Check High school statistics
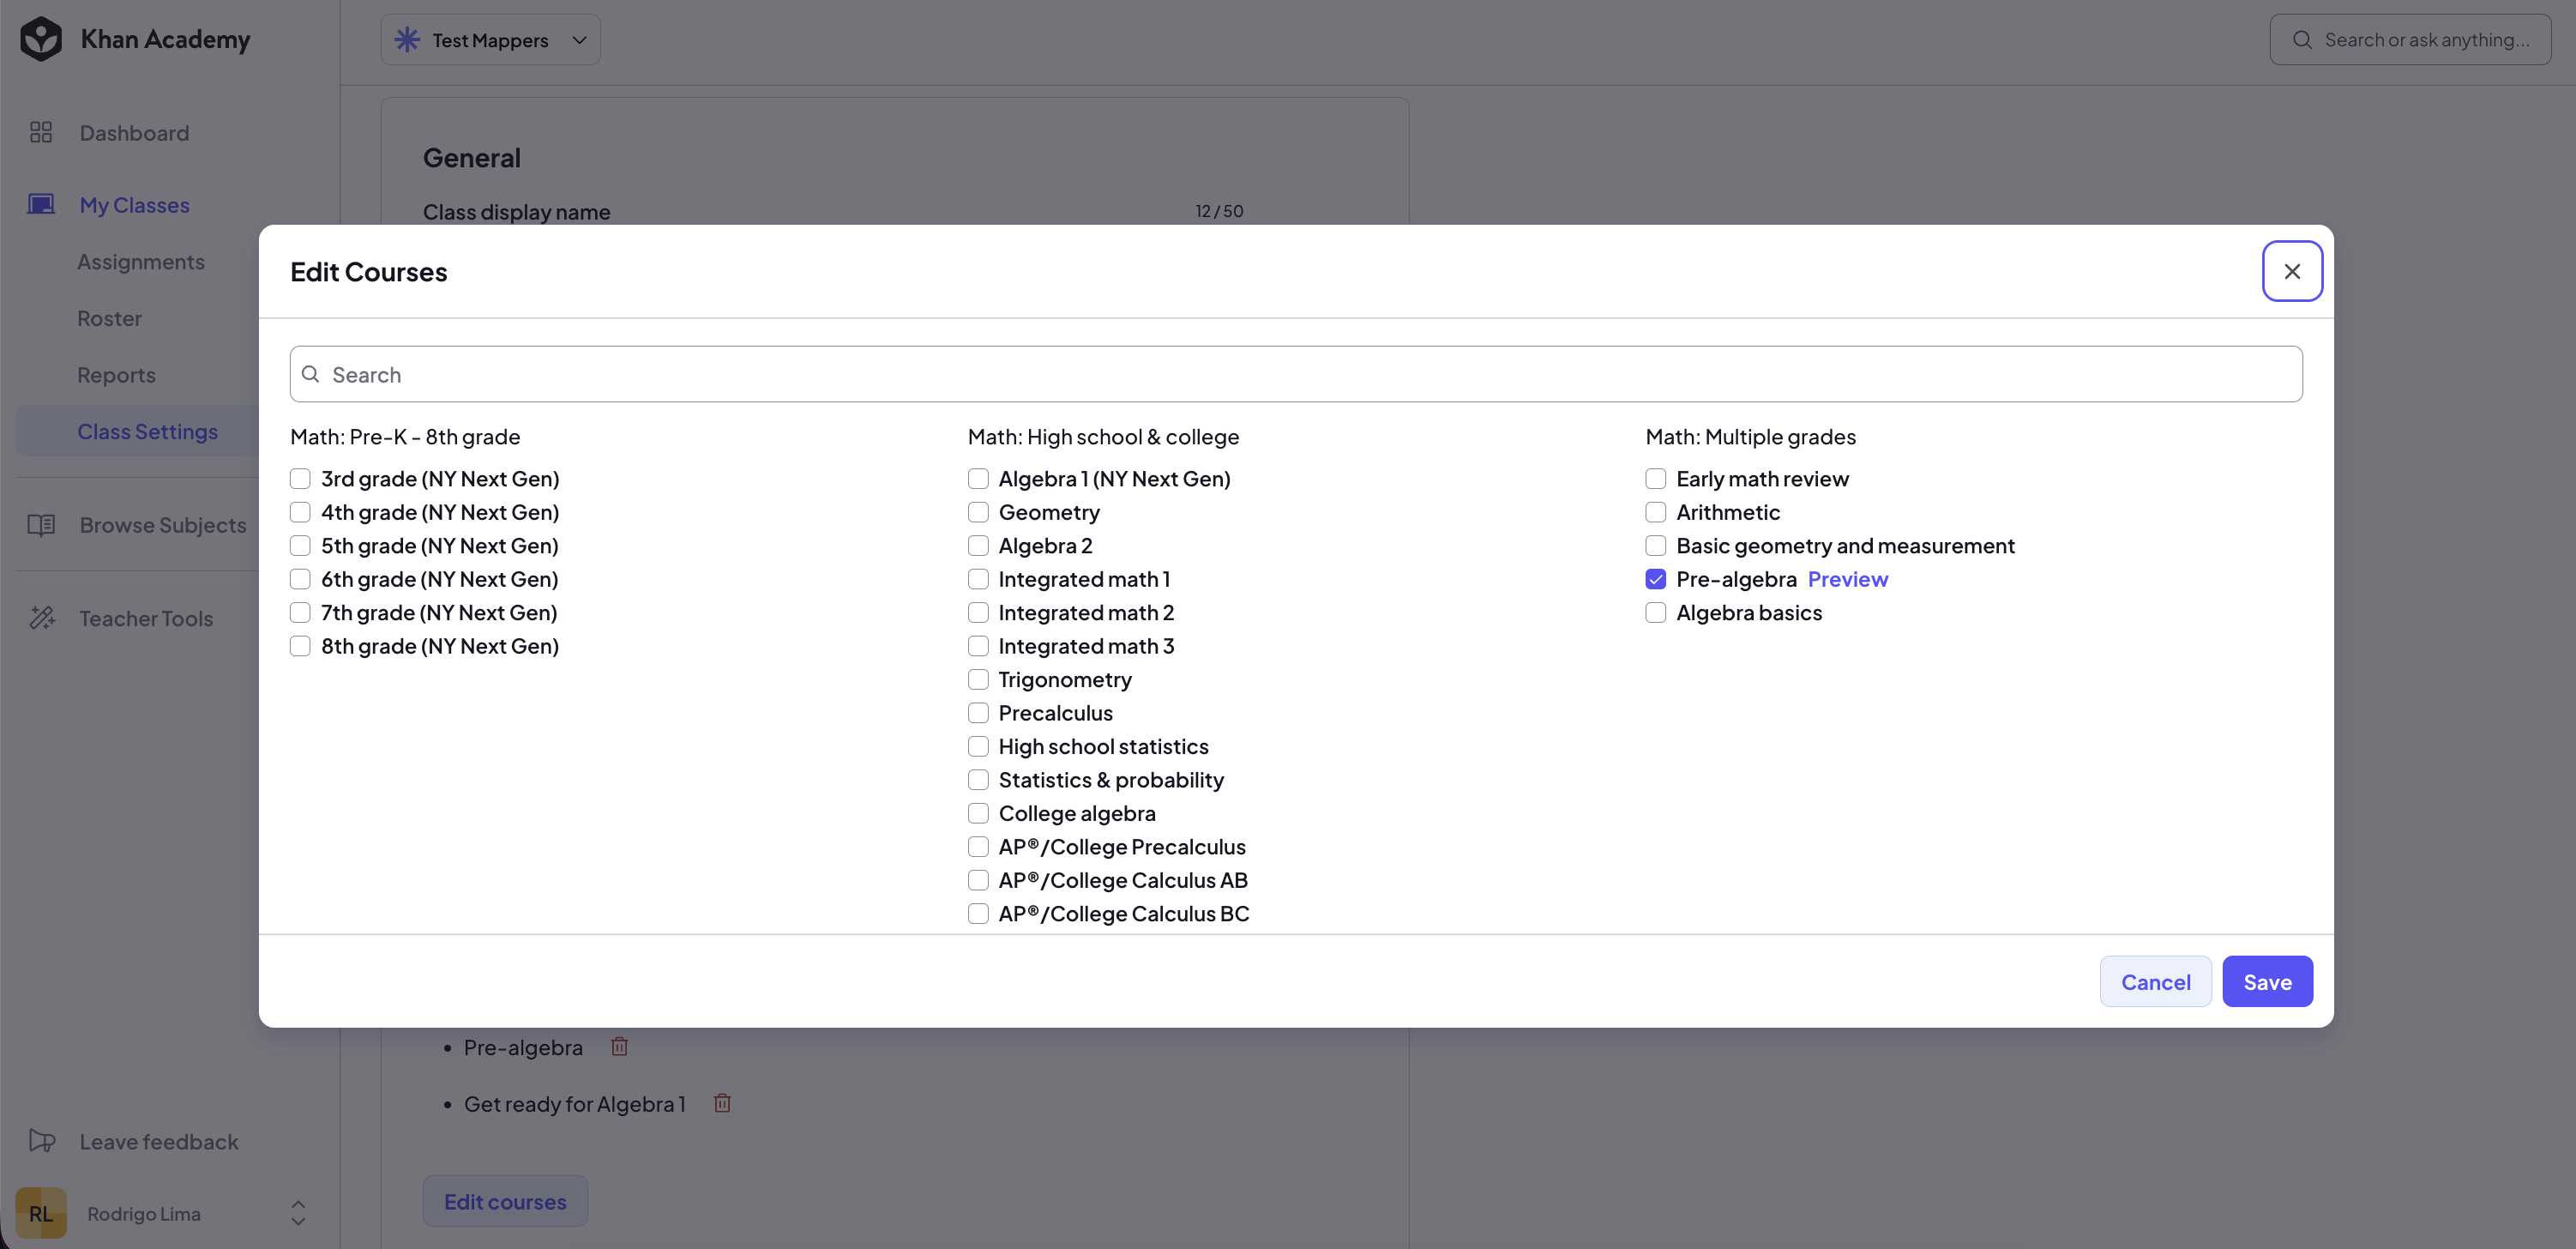Viewport: 2576px width, 1249px height. coord(978,746)
